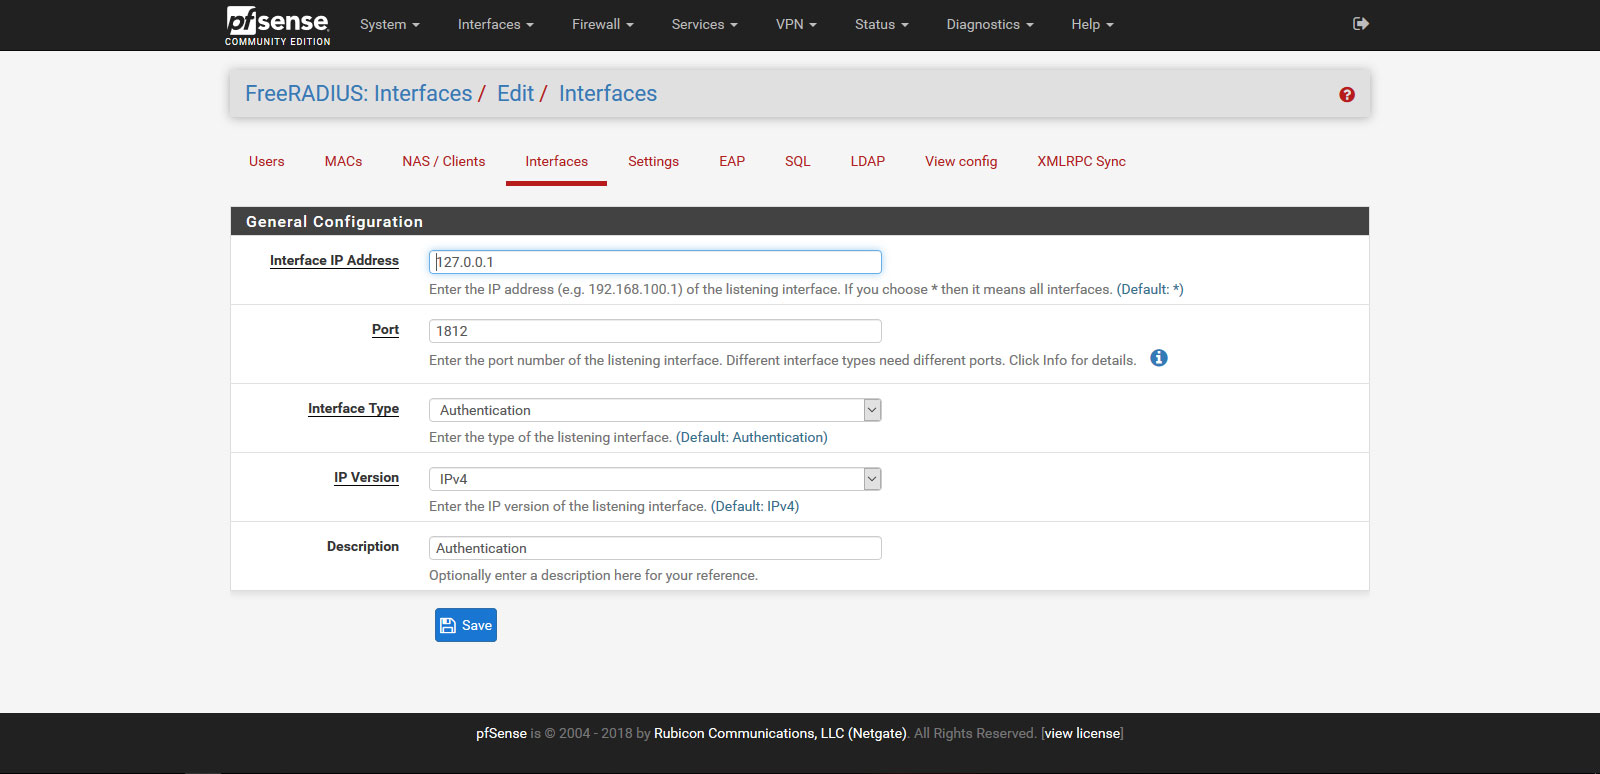Click the Interface IP Address field
Screen dimensions: 1600x774
pos(655,262)
